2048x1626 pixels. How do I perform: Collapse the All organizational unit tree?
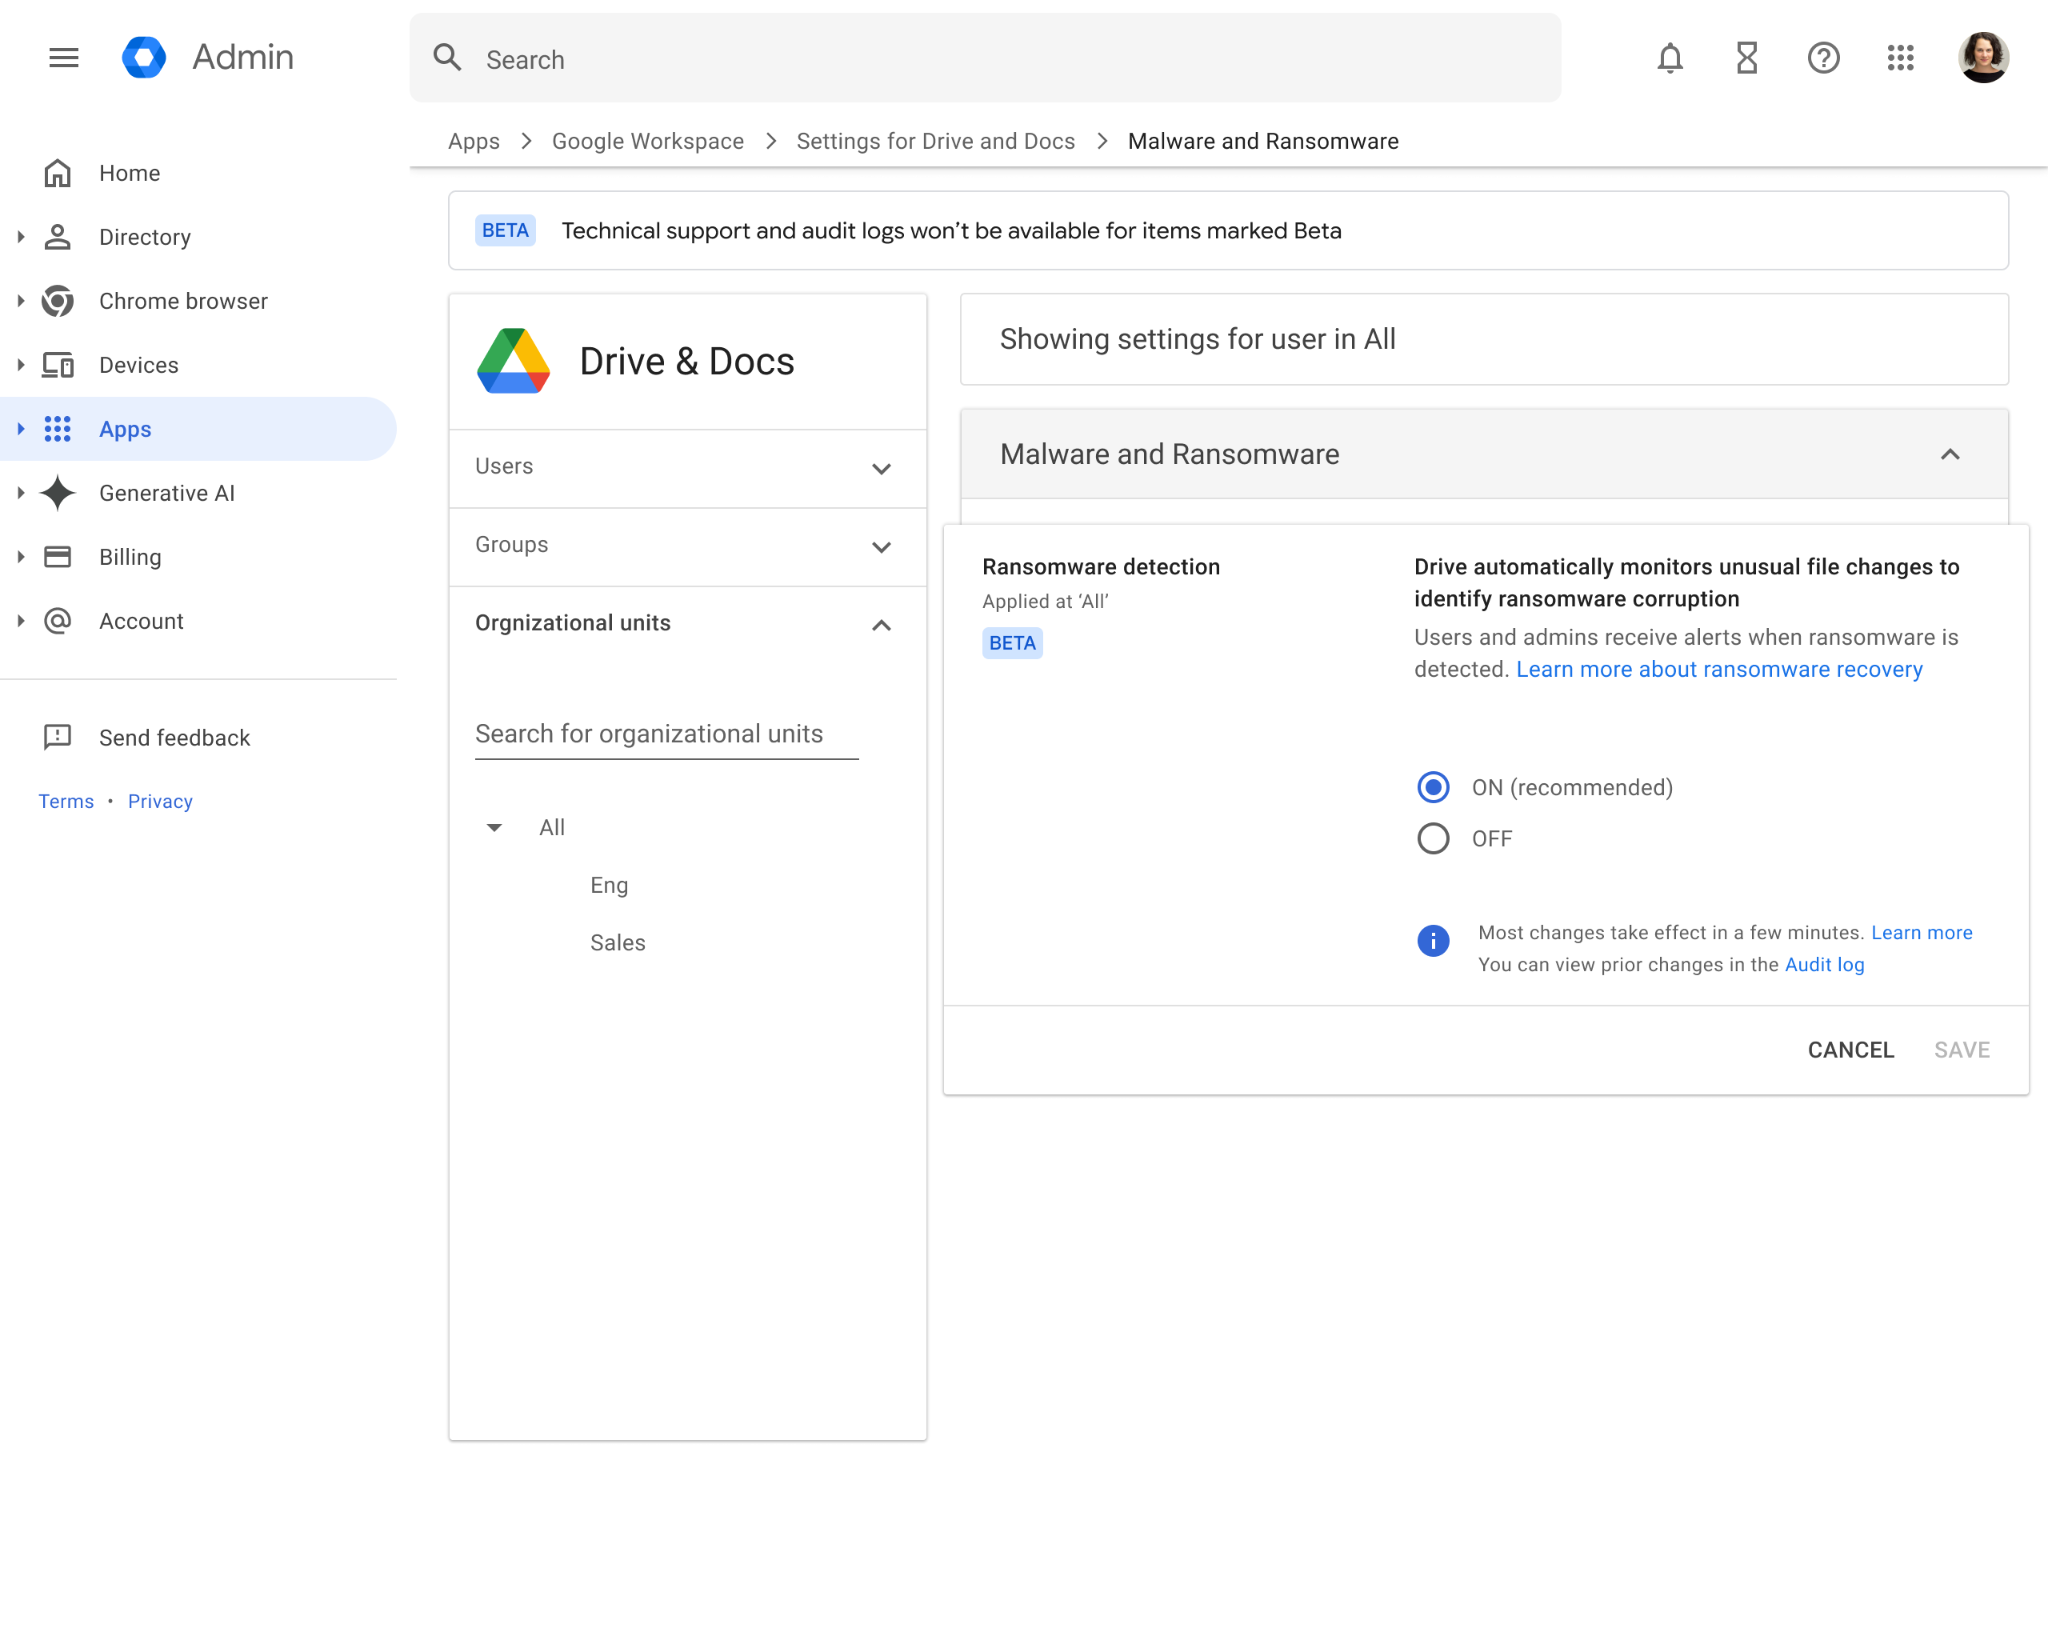pos(494,827)
